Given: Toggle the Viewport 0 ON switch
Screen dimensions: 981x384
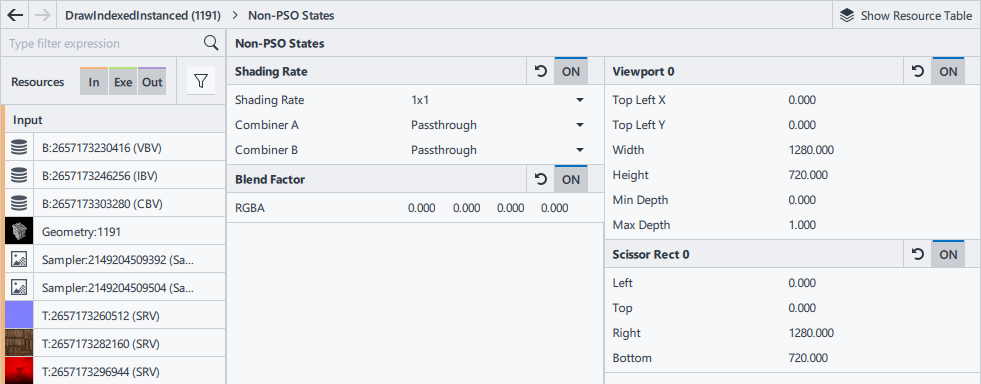Looking at the screenshot, I should (x=948, y=71).
